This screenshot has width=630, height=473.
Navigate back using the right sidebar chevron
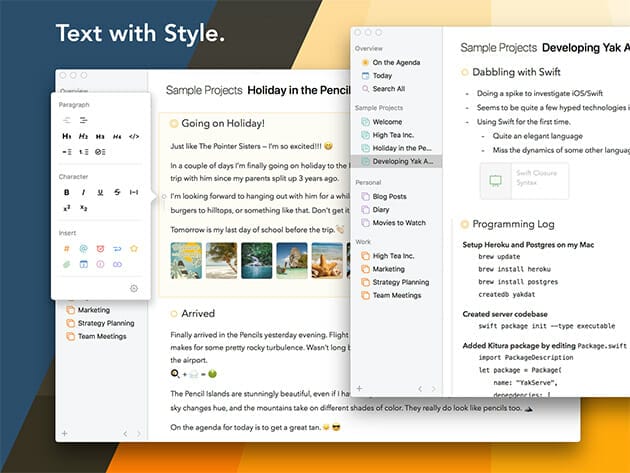coord(420,388)
